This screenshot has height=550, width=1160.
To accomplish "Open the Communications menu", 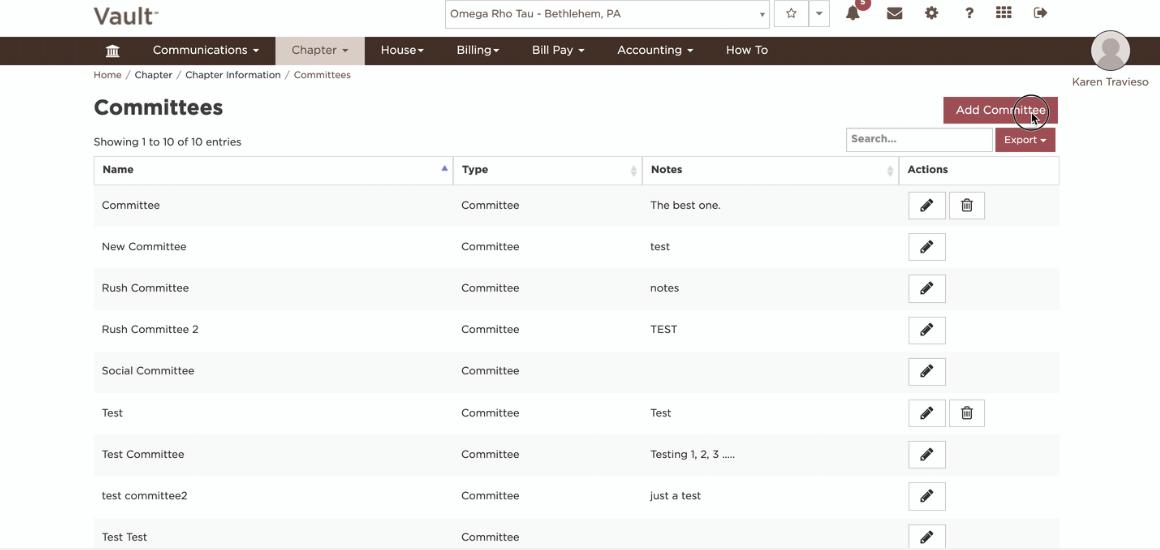I will tap(206, 50).
